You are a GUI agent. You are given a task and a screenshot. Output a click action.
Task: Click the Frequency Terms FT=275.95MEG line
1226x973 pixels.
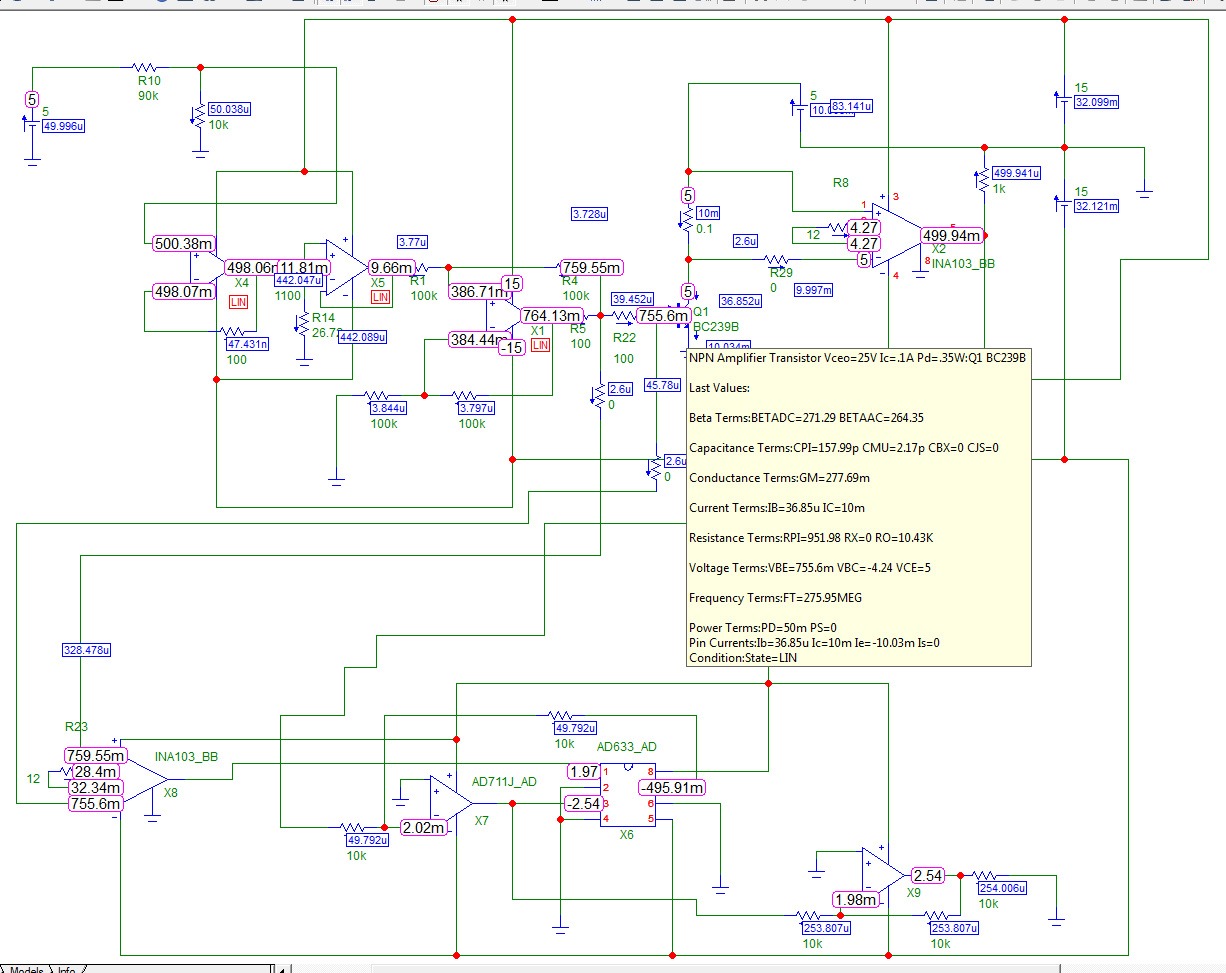coord(776,598)
